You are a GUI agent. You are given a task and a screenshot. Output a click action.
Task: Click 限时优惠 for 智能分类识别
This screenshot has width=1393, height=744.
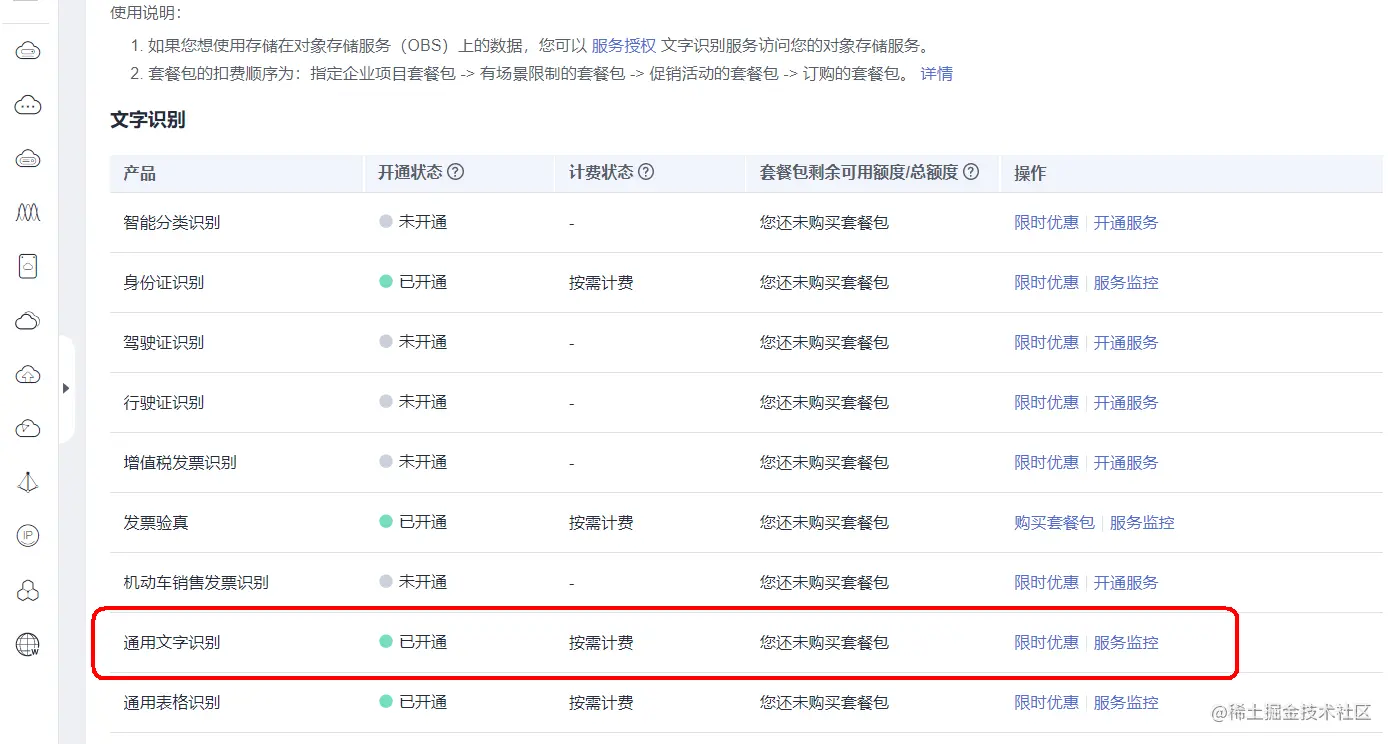click(1047, 223)
